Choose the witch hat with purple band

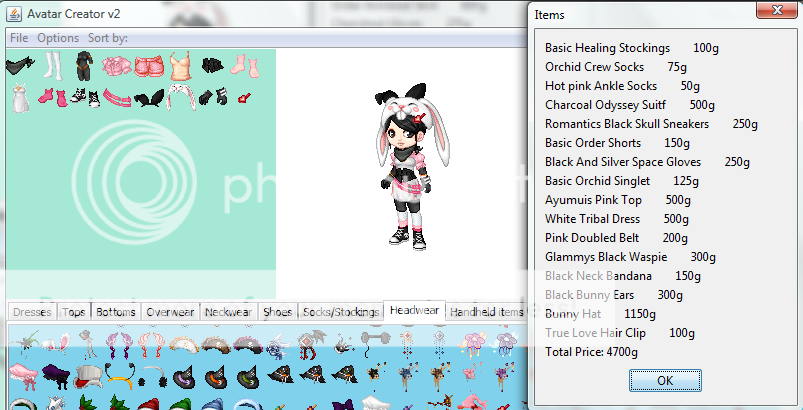(x=184, y=378)
